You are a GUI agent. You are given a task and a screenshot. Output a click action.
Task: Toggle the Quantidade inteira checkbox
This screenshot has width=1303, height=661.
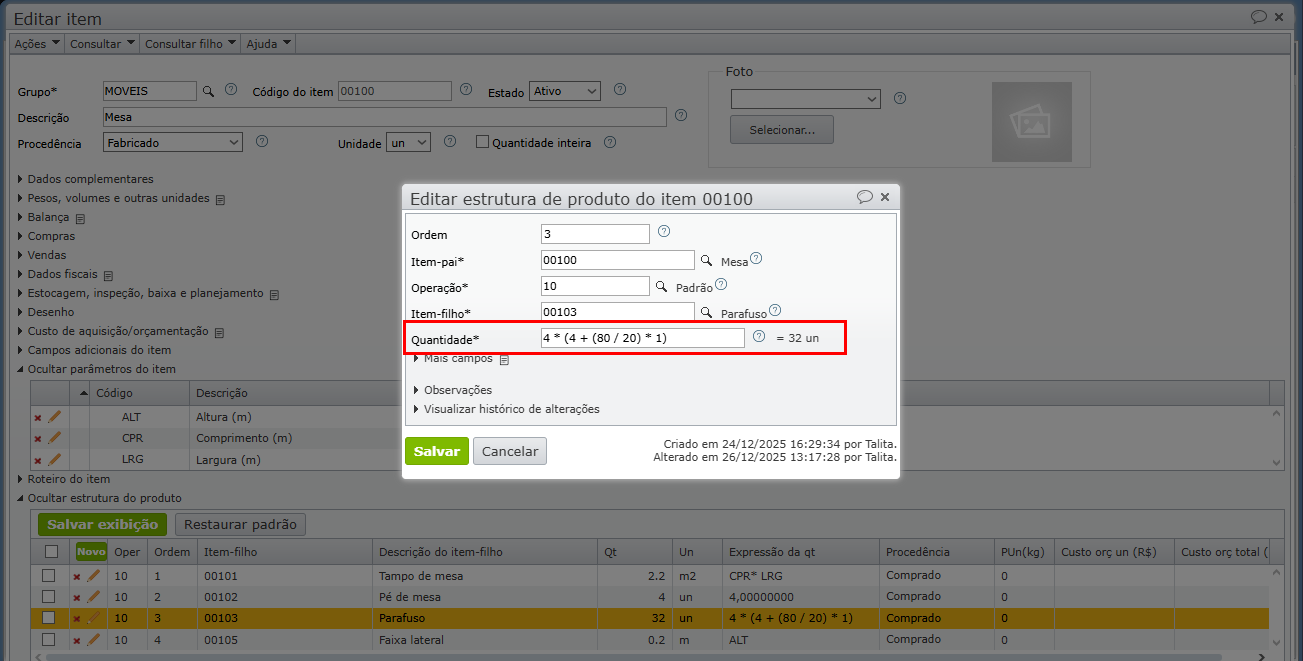[x=482, y=142]
